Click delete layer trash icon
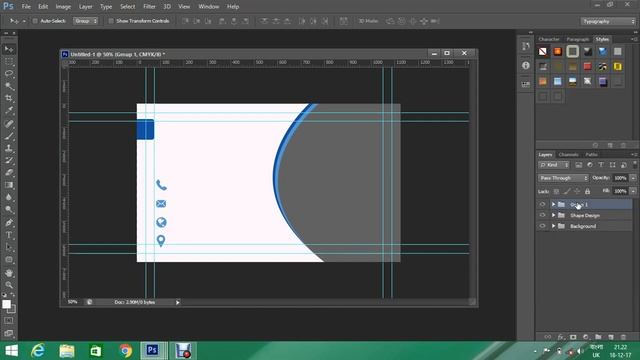Screen dimensions: 640x360 (x=623, y=337)
